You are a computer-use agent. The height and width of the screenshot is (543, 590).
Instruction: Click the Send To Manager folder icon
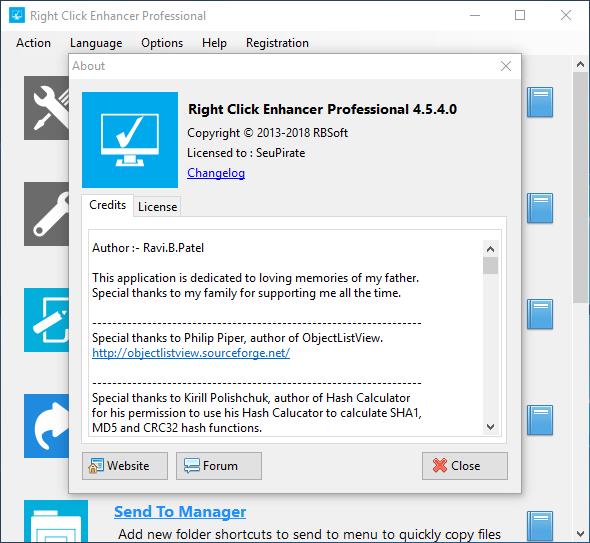(x=56, y=521)
